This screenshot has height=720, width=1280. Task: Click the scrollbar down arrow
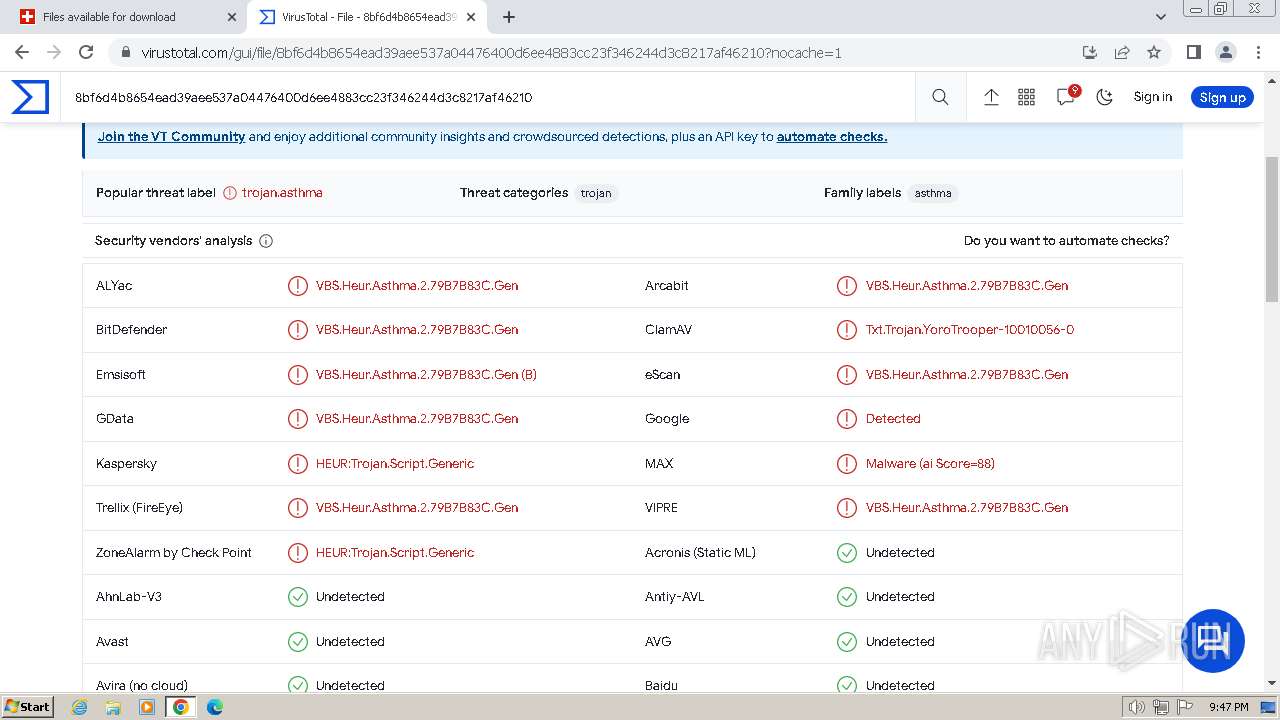[x=1272, y=683]
